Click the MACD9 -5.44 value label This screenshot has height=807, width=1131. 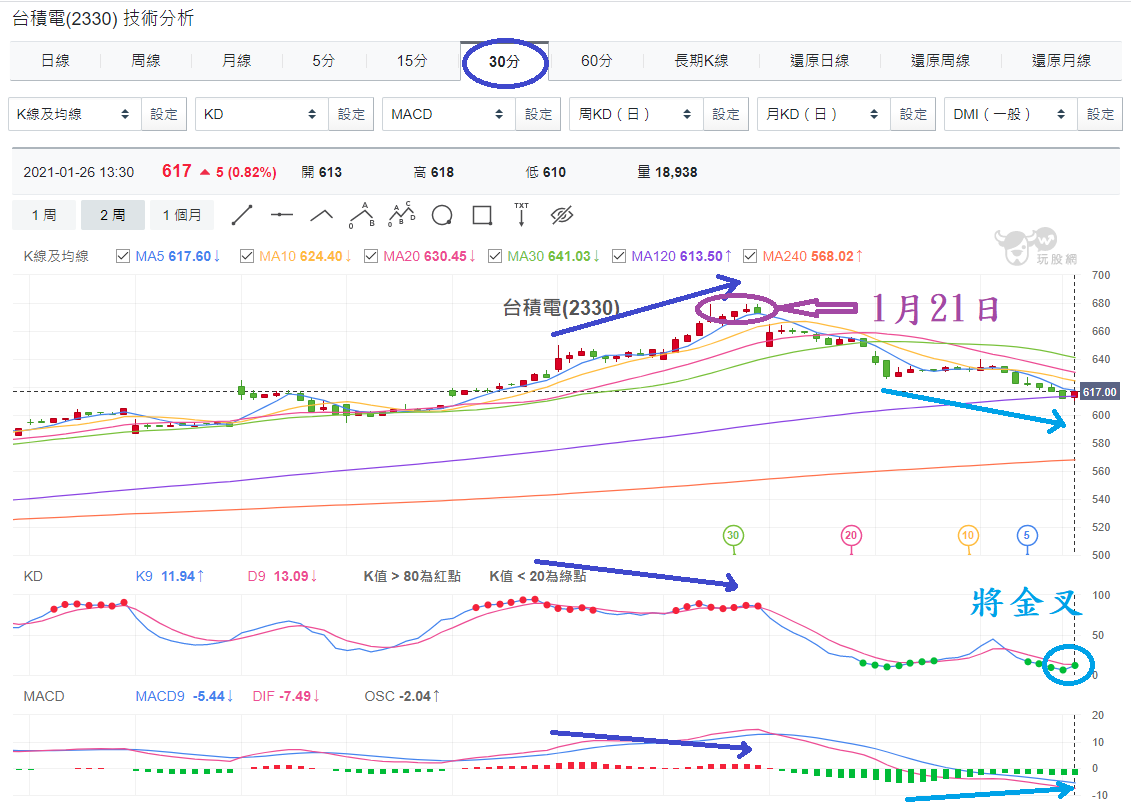point(185,696)
